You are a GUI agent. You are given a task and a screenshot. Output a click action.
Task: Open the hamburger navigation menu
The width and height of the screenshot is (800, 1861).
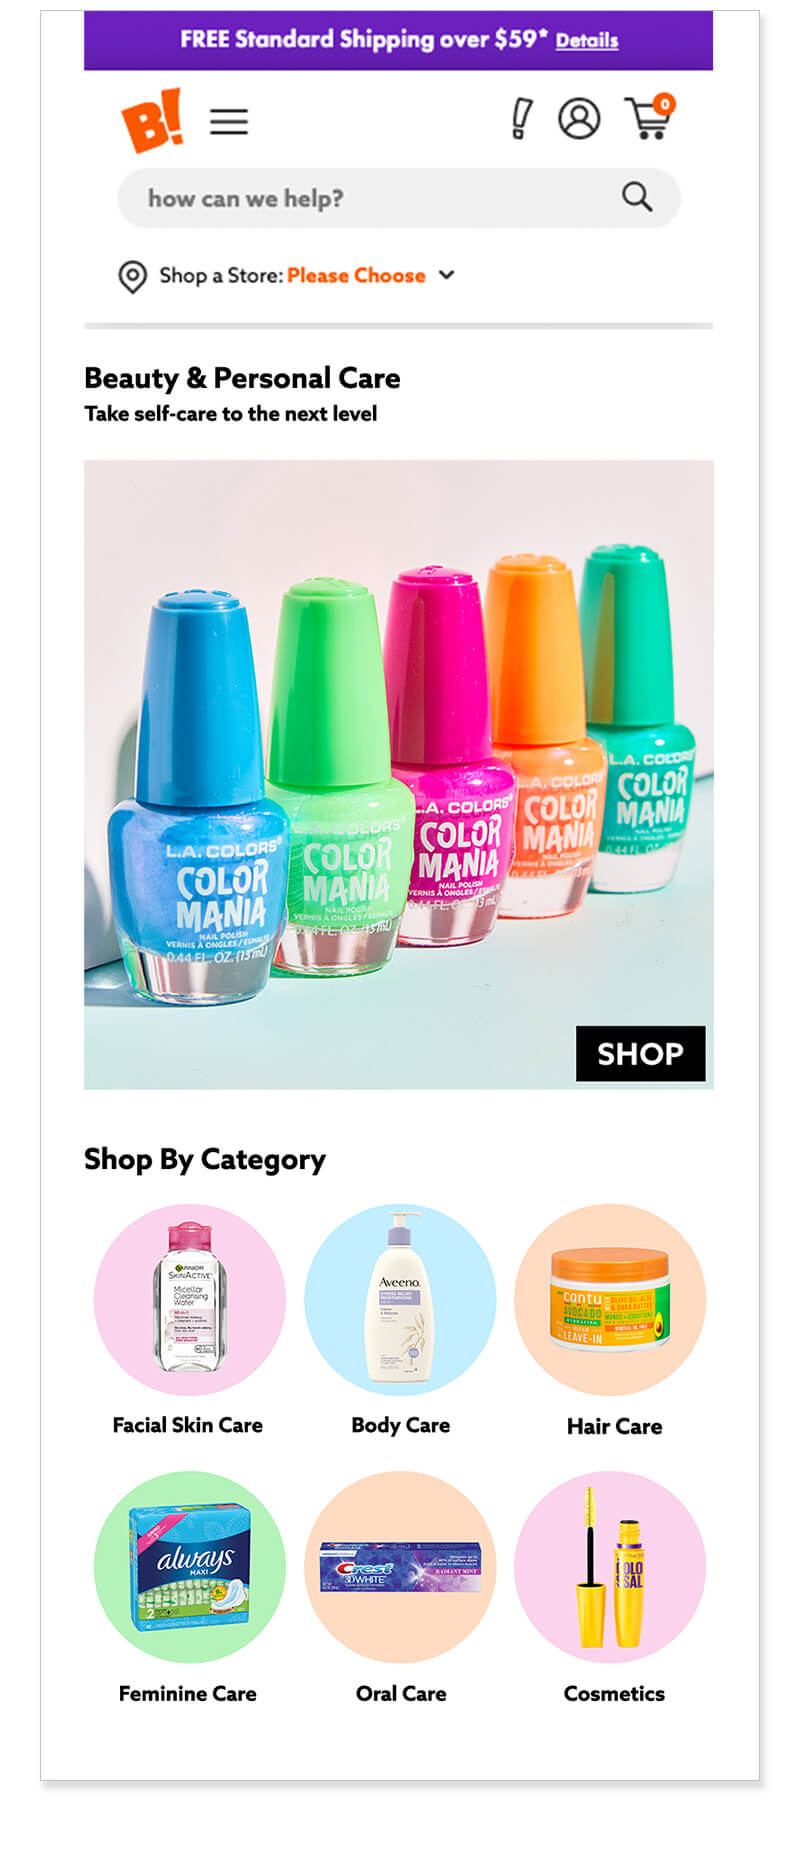pos(229,122)
